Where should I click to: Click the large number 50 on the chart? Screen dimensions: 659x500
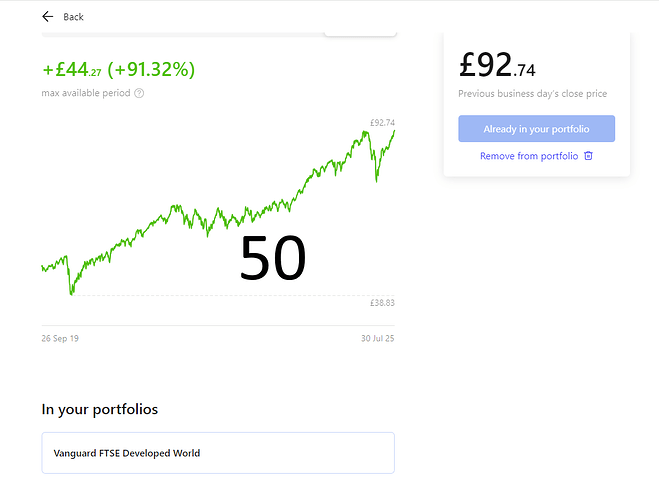[x=272, y=258]
